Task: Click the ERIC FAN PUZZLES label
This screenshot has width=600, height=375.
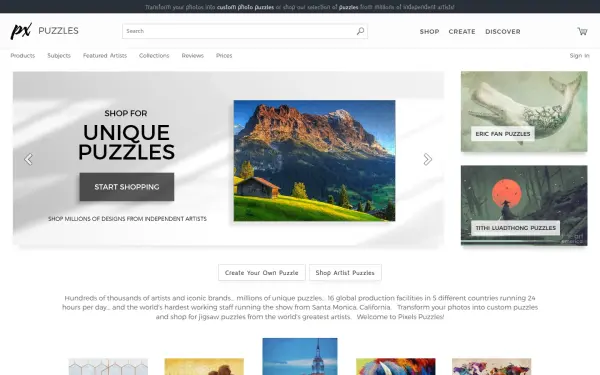Action: coord(503,134)
